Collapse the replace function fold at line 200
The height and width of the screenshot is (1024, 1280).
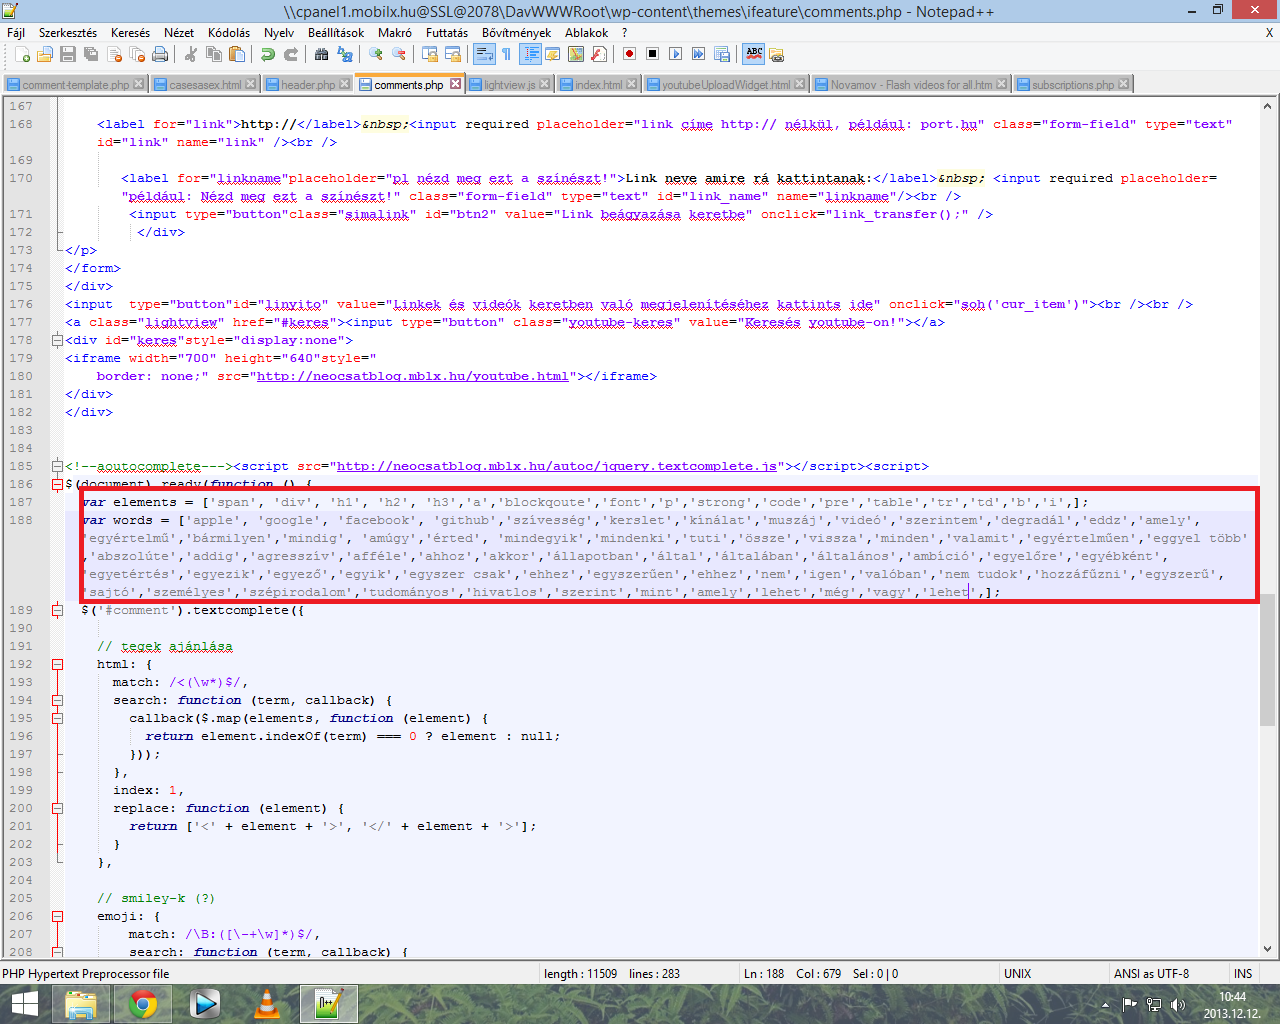57,808
